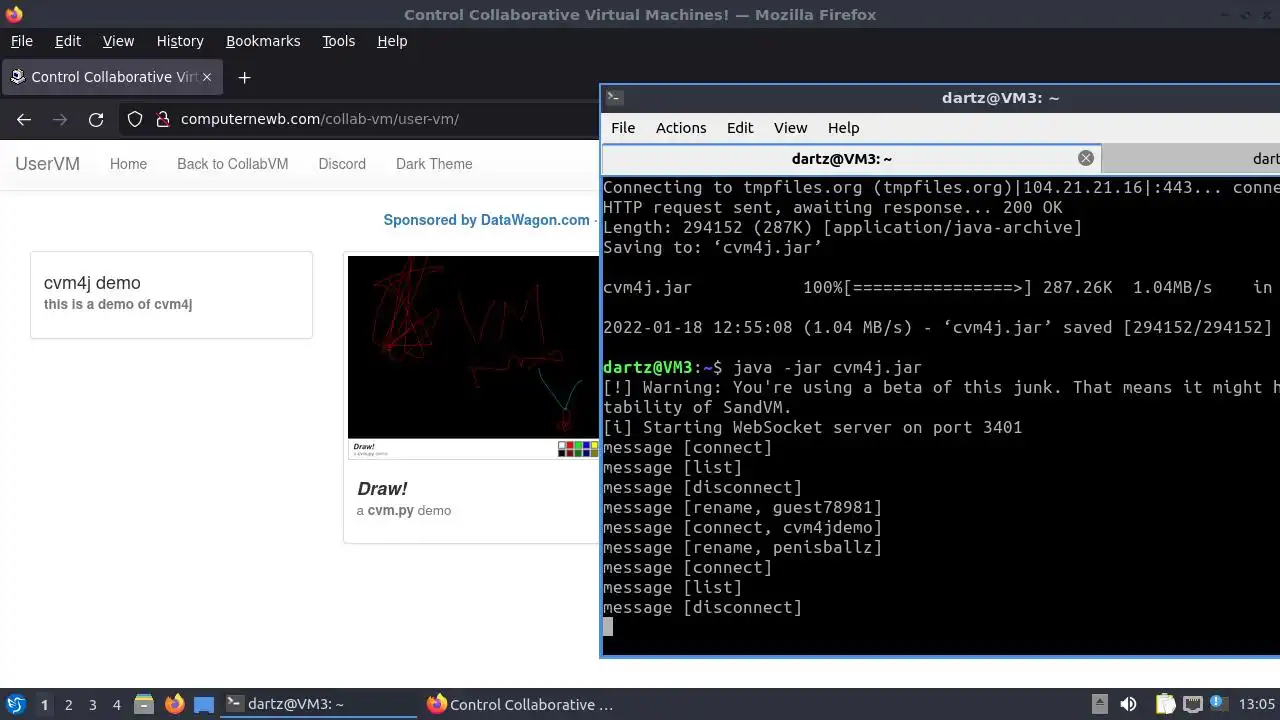This screenshot has height=720, width=1280.
Task: Open Firefox Bookmarks menu
Action: coord(263,41)
